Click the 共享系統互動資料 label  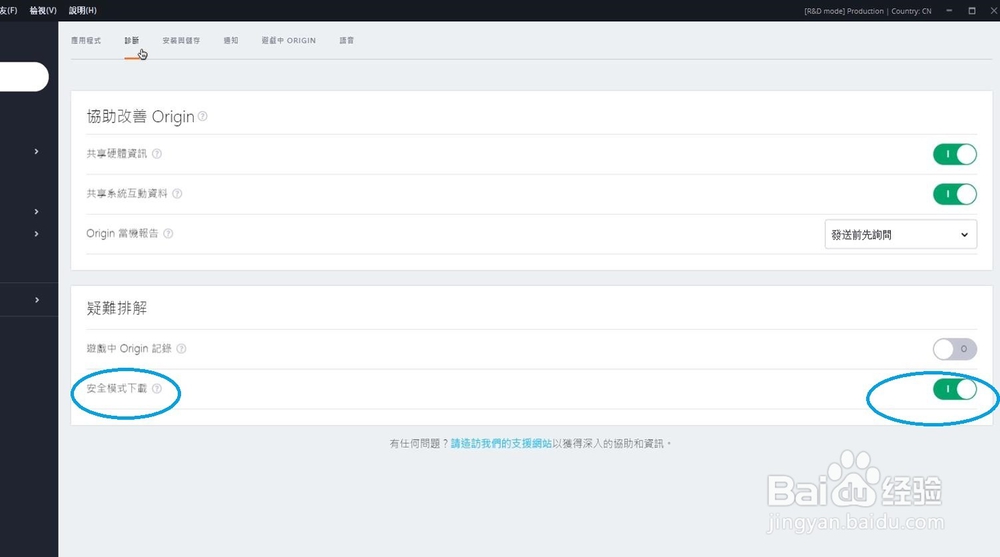127,193
